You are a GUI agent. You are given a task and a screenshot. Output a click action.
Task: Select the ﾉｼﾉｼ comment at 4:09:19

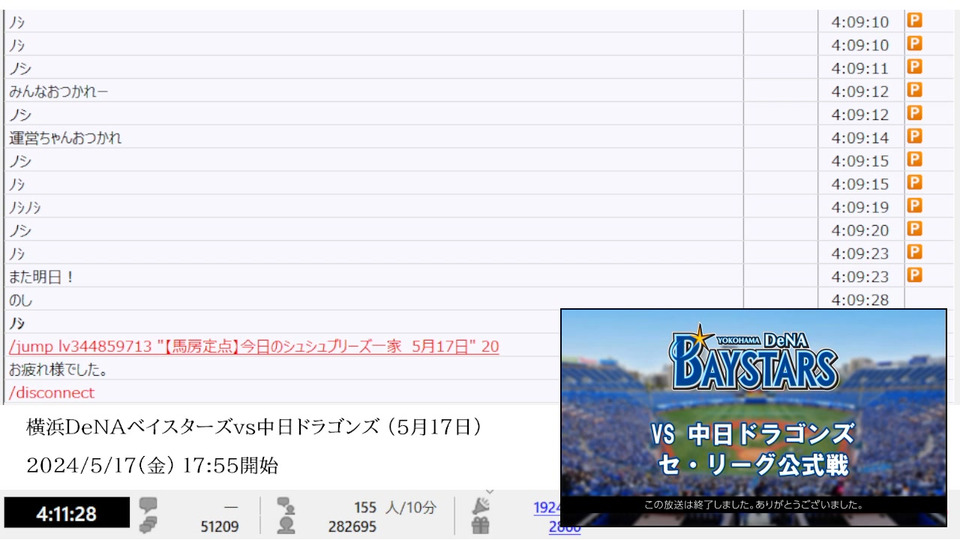click(24, 208)
